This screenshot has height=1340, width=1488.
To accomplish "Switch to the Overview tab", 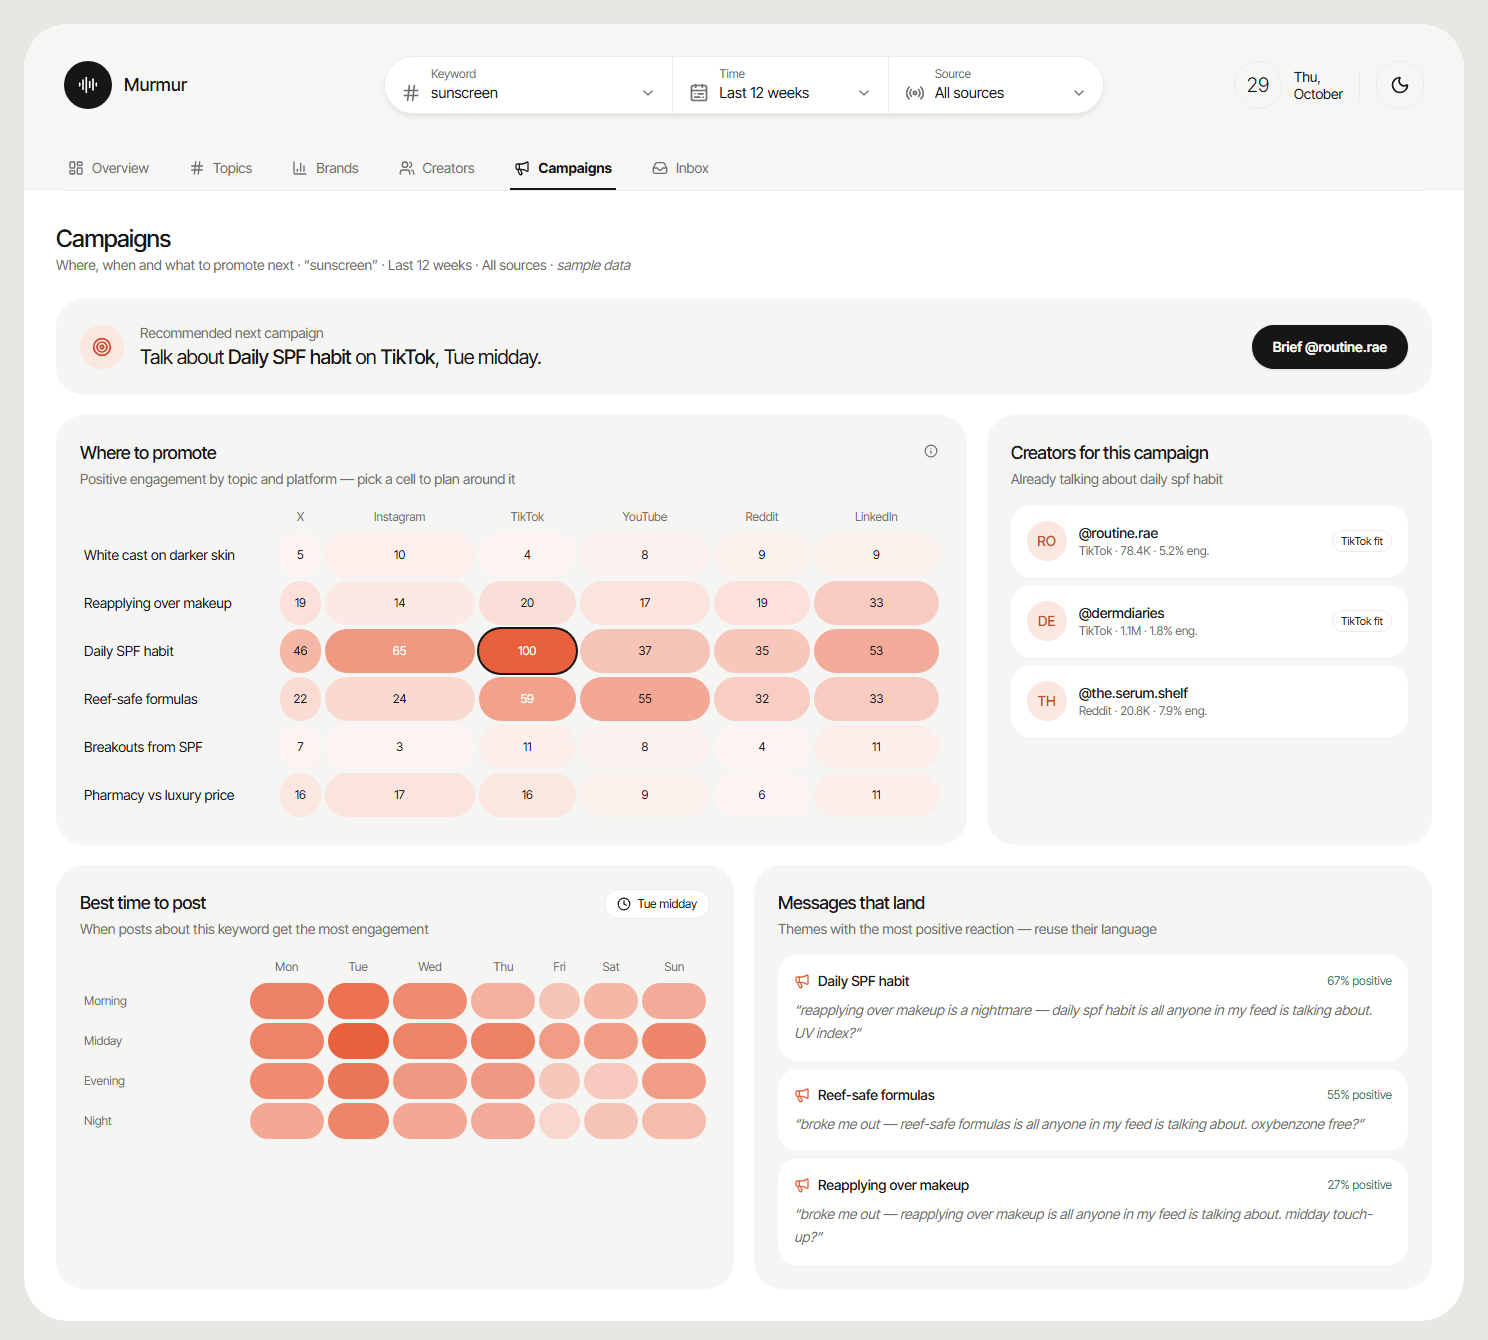I will tap(109, 168).
